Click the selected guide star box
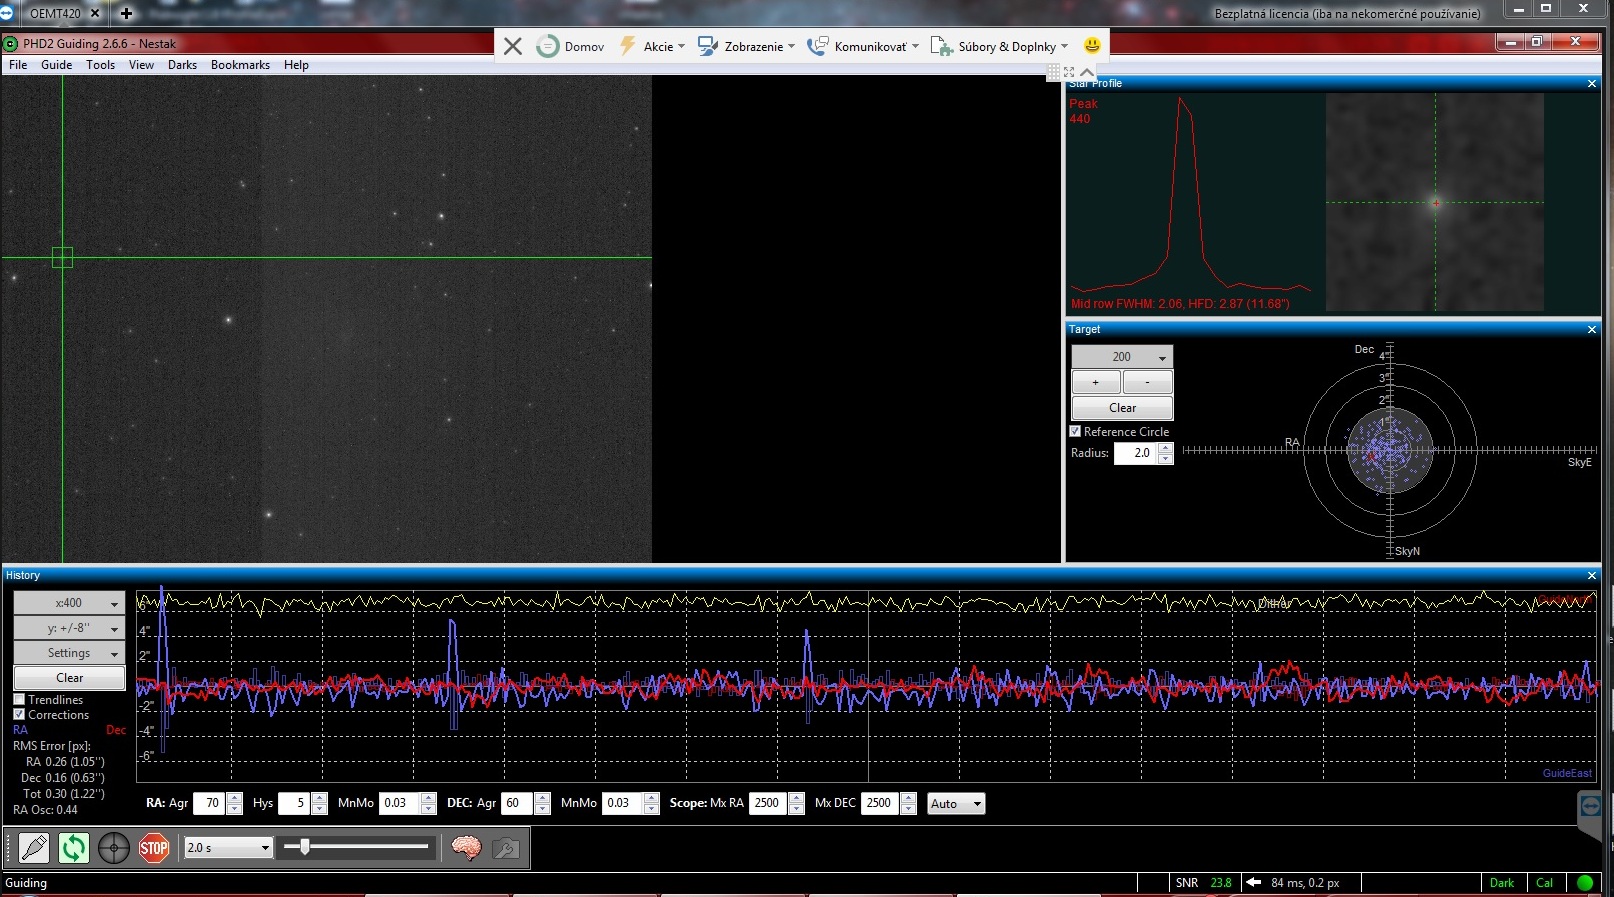Screen dimensions: 1614x897 tap(62, 258)
